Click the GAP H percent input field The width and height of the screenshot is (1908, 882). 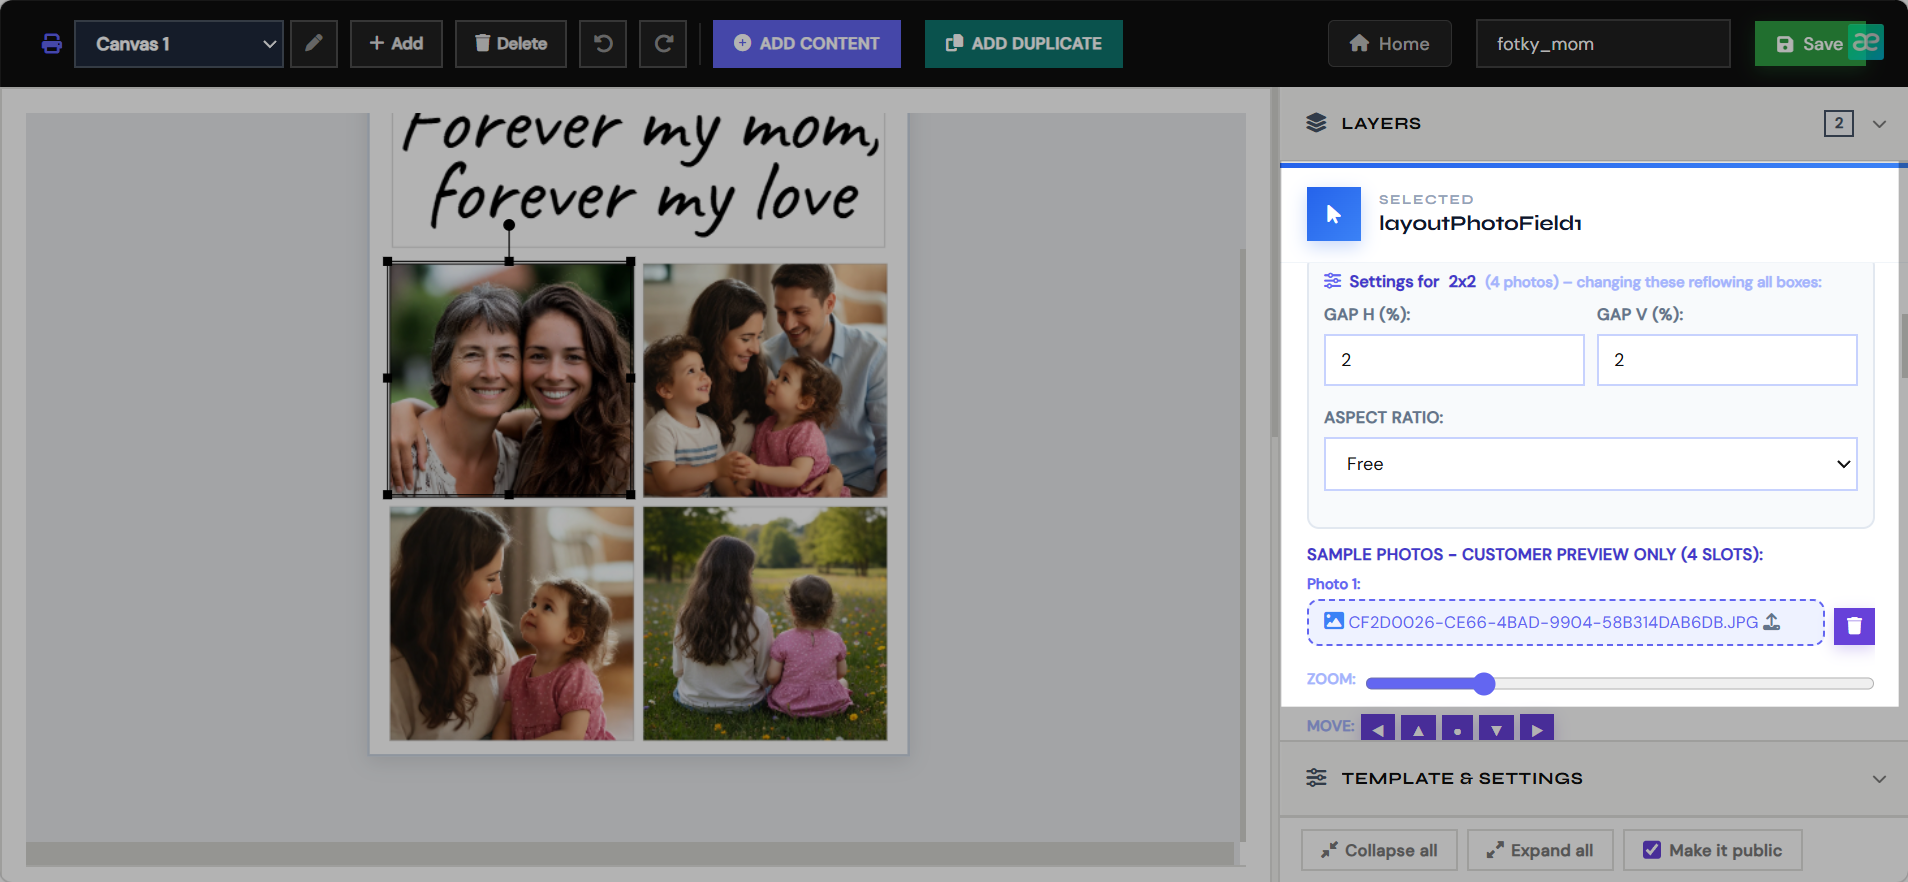click(x=1454, y=360)
